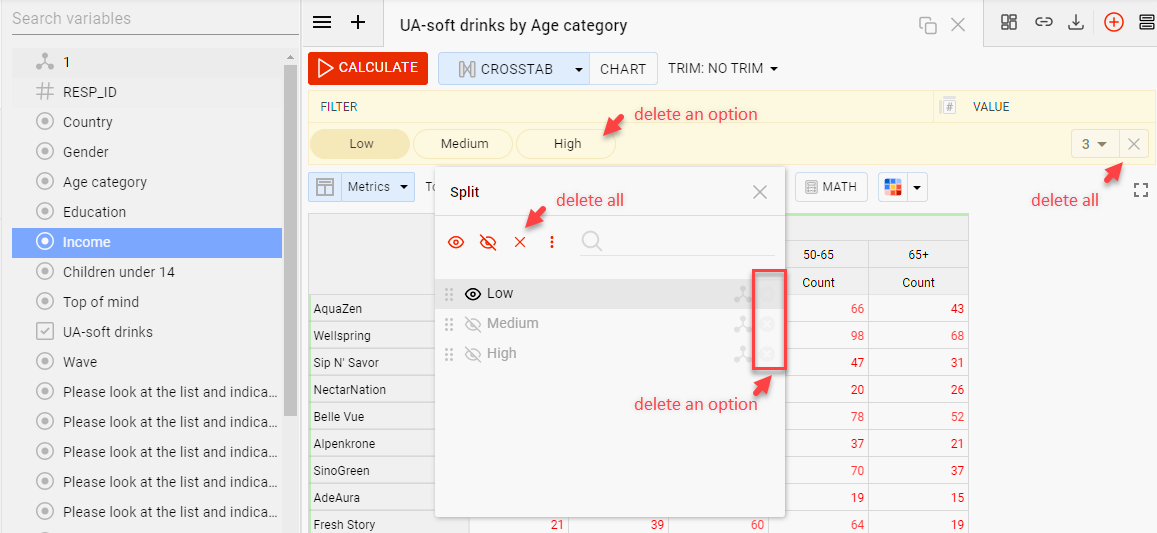Expand the CROSSTAB dropdown arrow

[578, 69]
